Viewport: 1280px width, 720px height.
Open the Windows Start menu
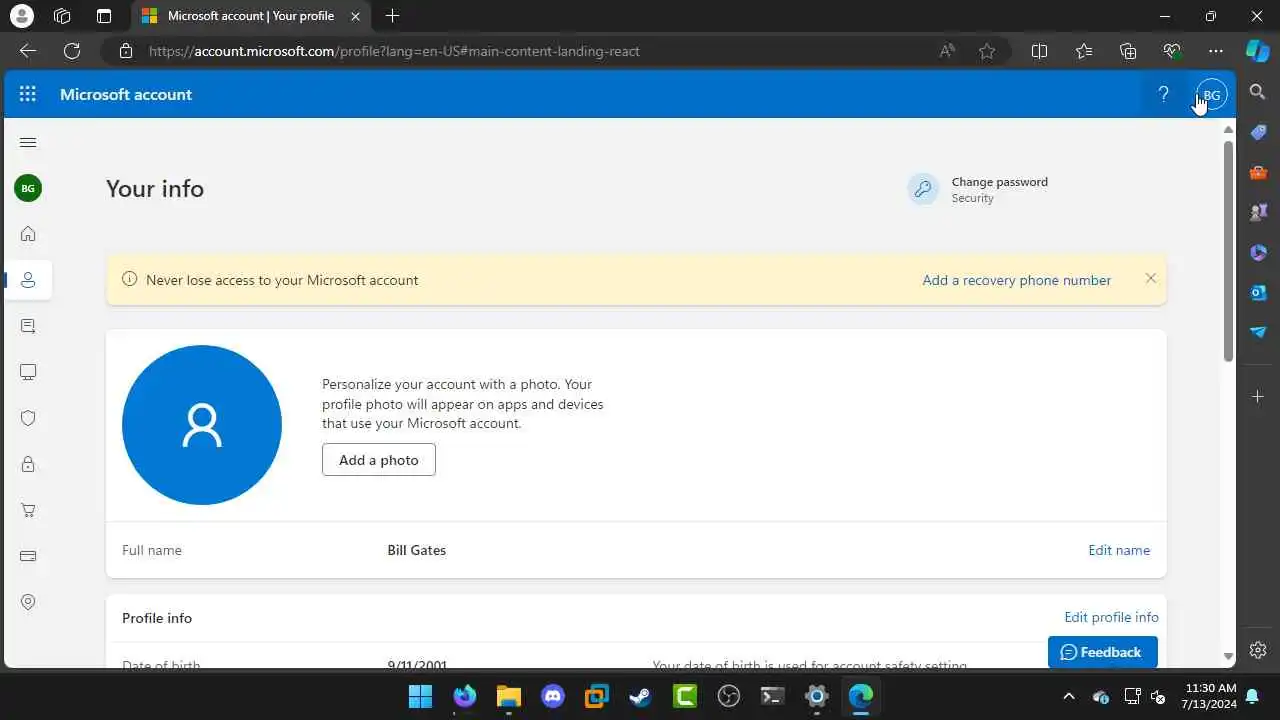tap(421, 696)
